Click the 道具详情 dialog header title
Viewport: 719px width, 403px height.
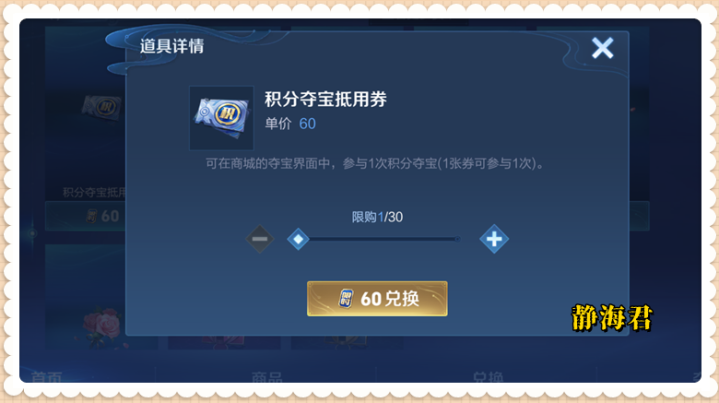point(171,46)
